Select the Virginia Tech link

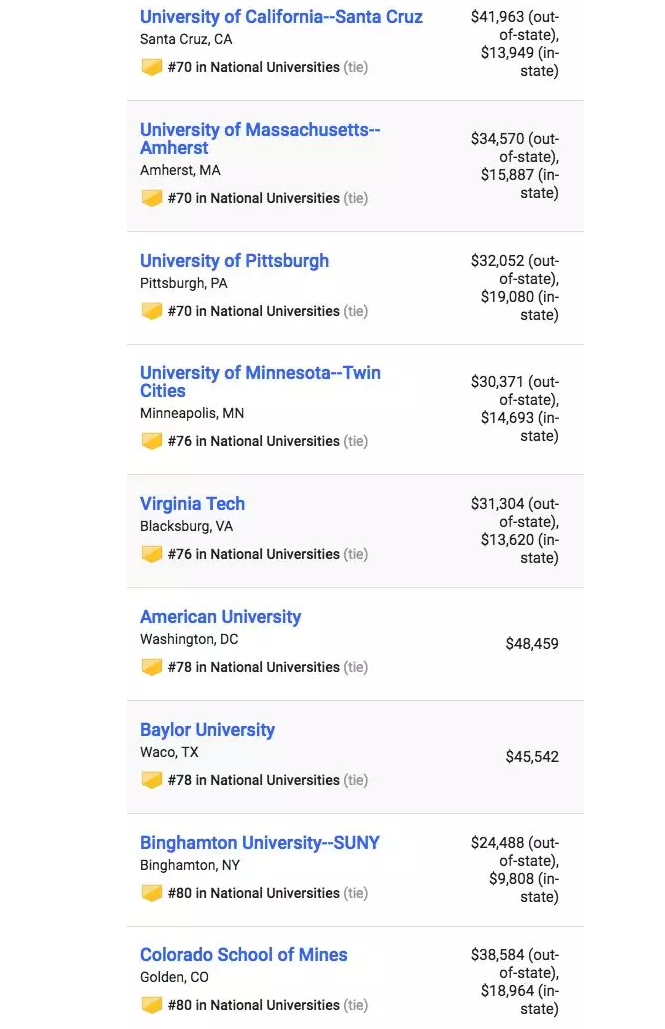(x=192, y=504)
